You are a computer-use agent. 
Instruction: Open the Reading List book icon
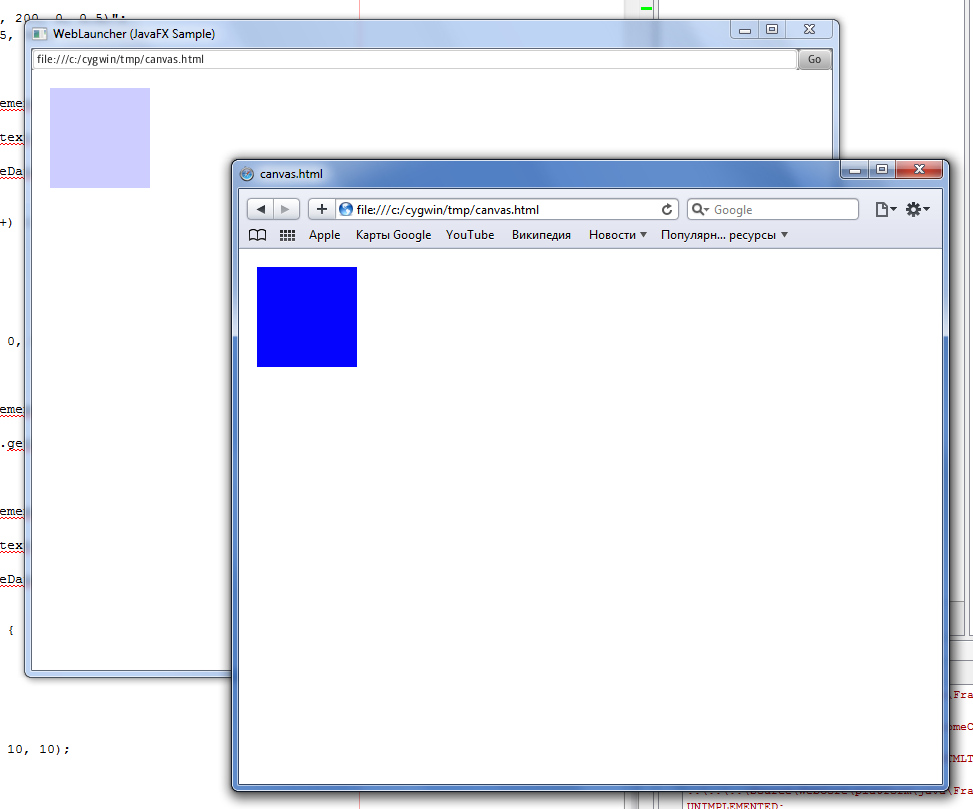(x=257, y=235)
